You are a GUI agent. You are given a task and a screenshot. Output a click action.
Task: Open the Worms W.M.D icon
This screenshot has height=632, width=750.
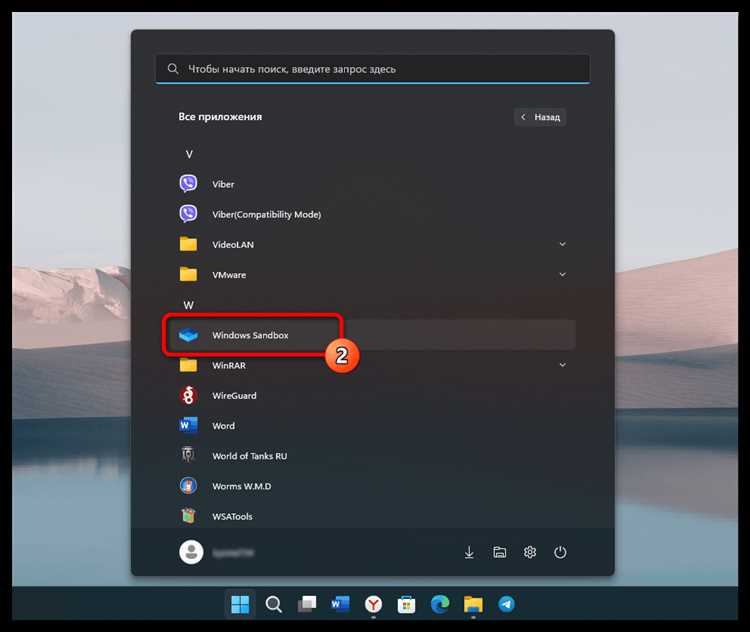coord(188,486)
